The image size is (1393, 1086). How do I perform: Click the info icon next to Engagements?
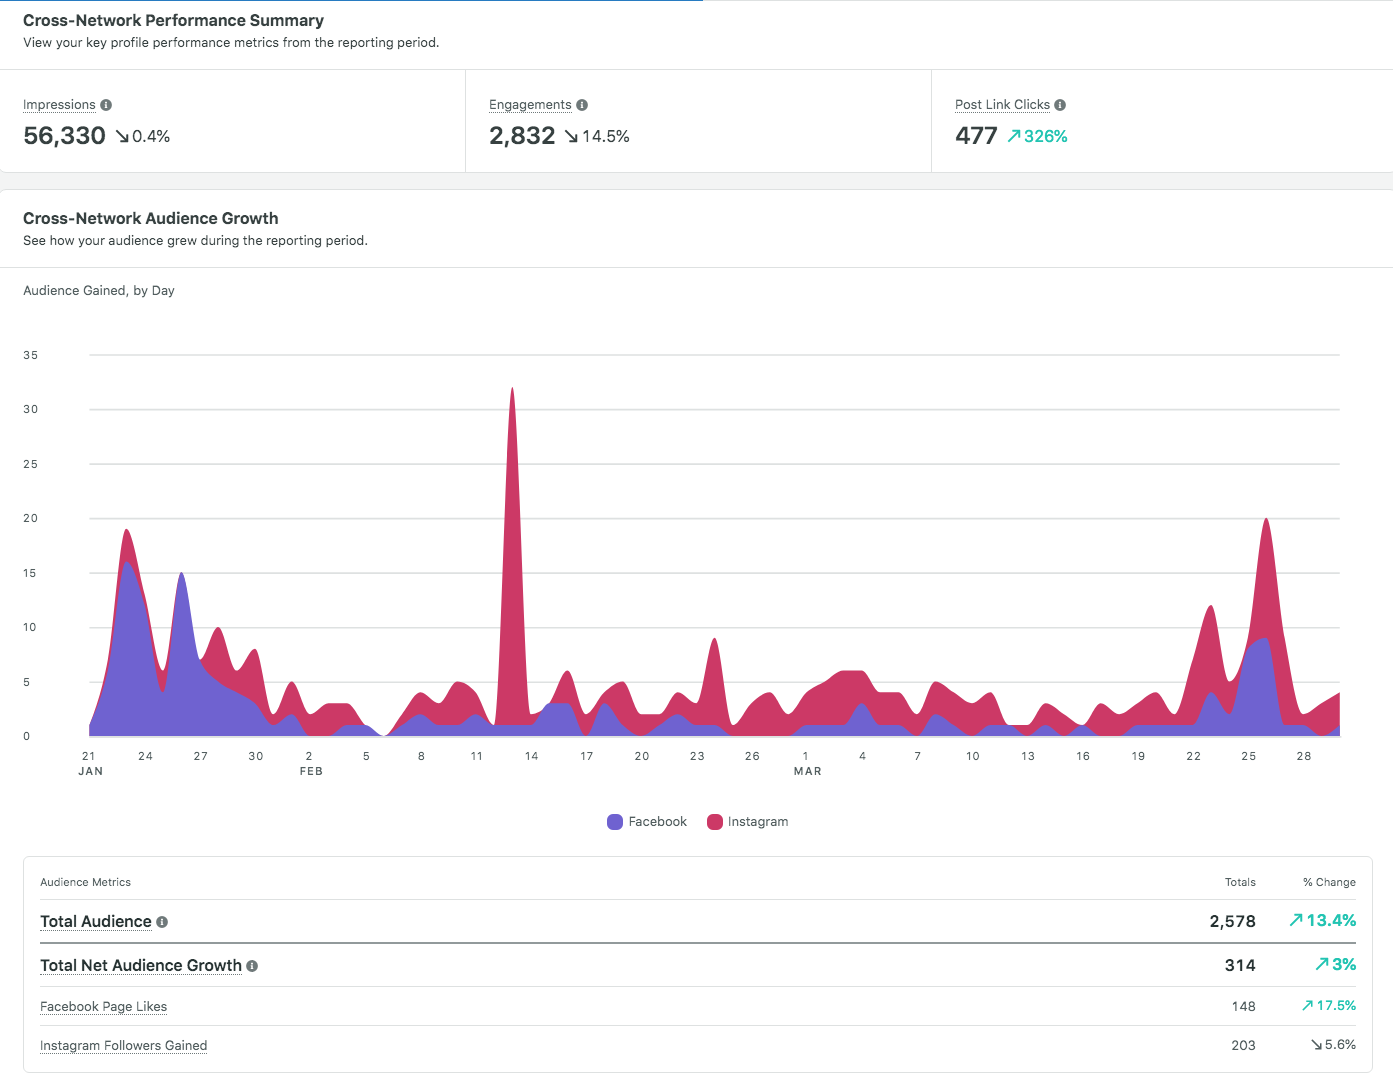[582, 105]
